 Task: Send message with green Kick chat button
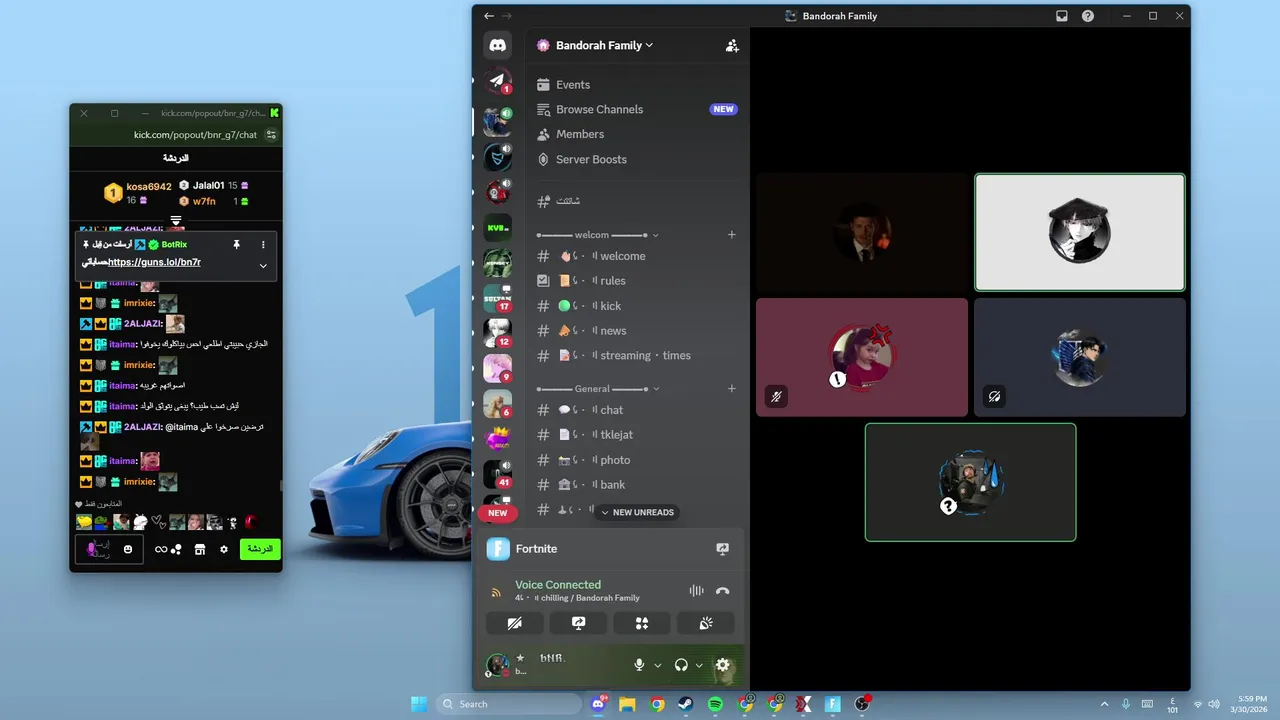(x=260, y=549)
